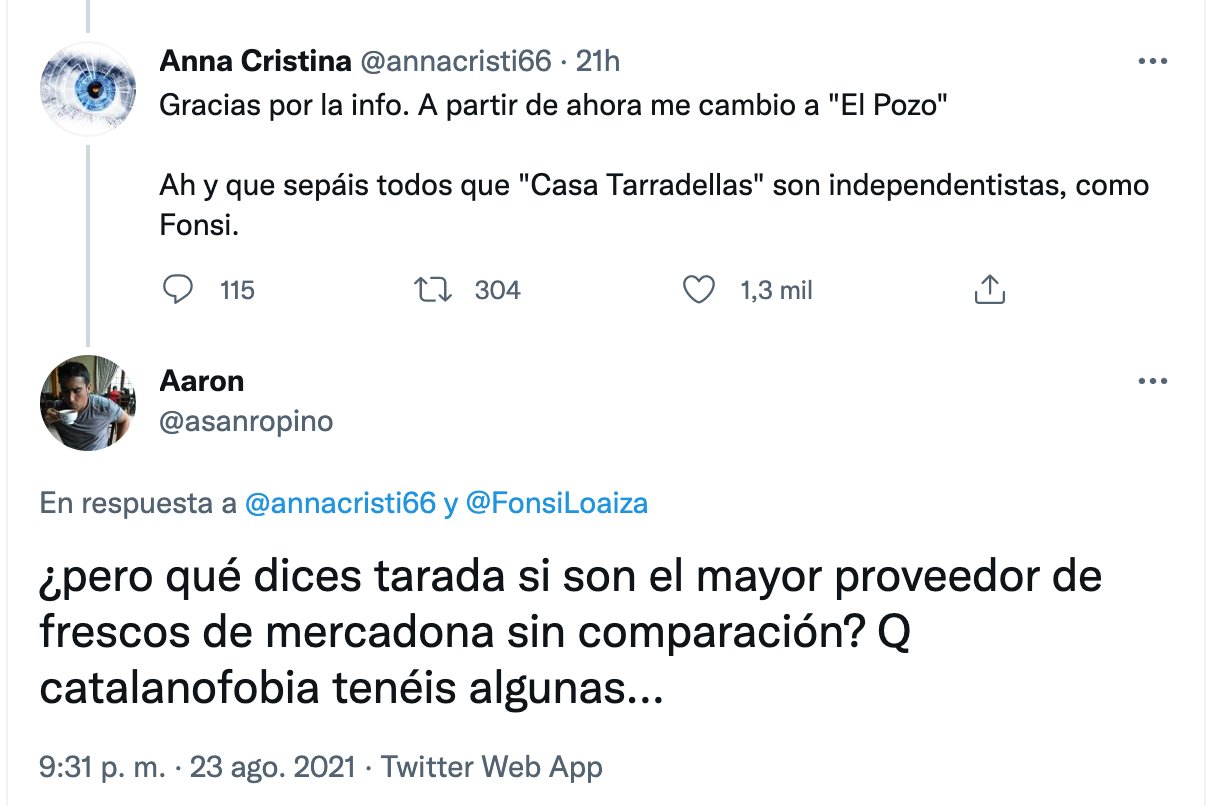The image size is (1208, 806).
Task: Like Anna Cristina's tweet with heart icon
Action: 697,290
